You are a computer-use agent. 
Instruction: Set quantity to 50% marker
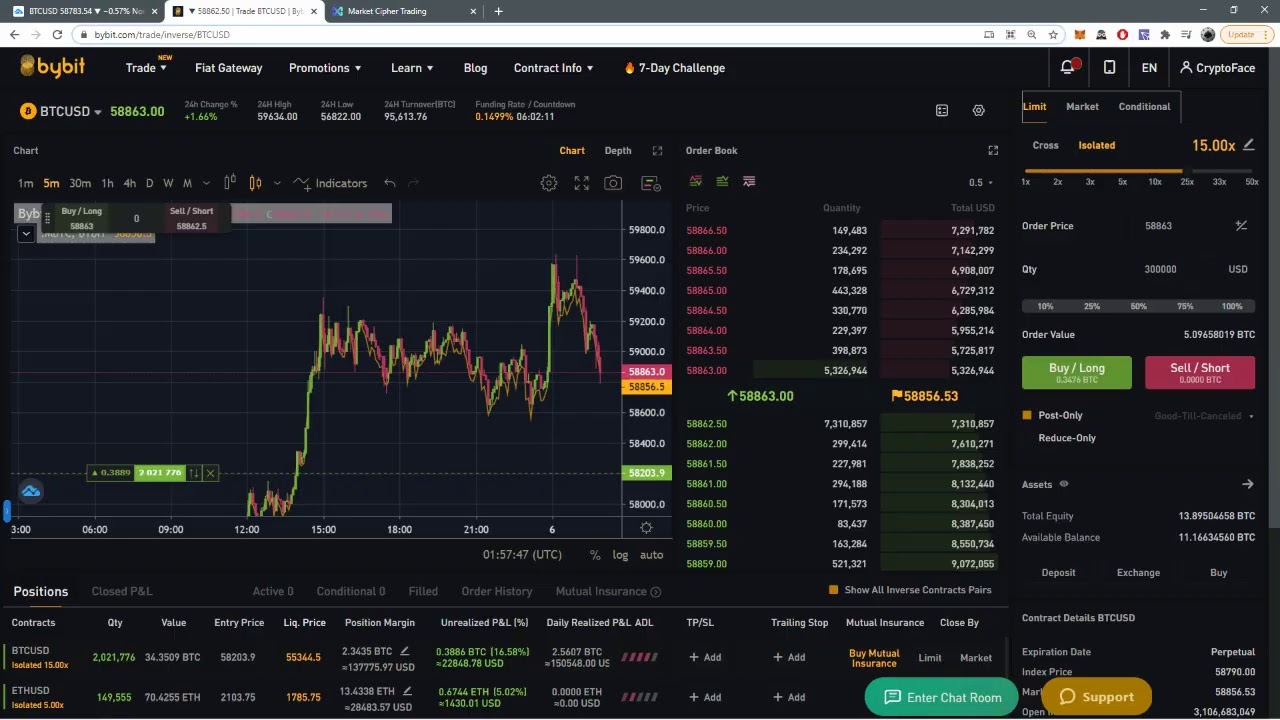(1139, 306)
